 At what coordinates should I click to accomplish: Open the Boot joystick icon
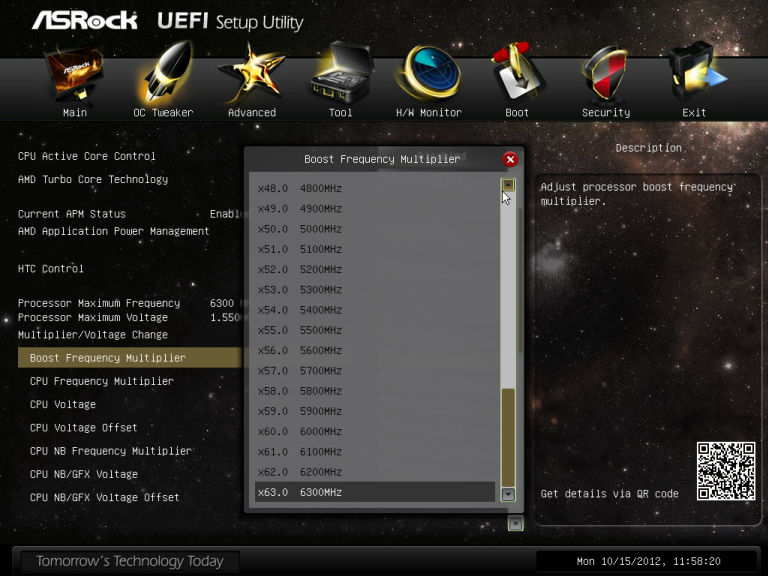(x=517, y=72)
